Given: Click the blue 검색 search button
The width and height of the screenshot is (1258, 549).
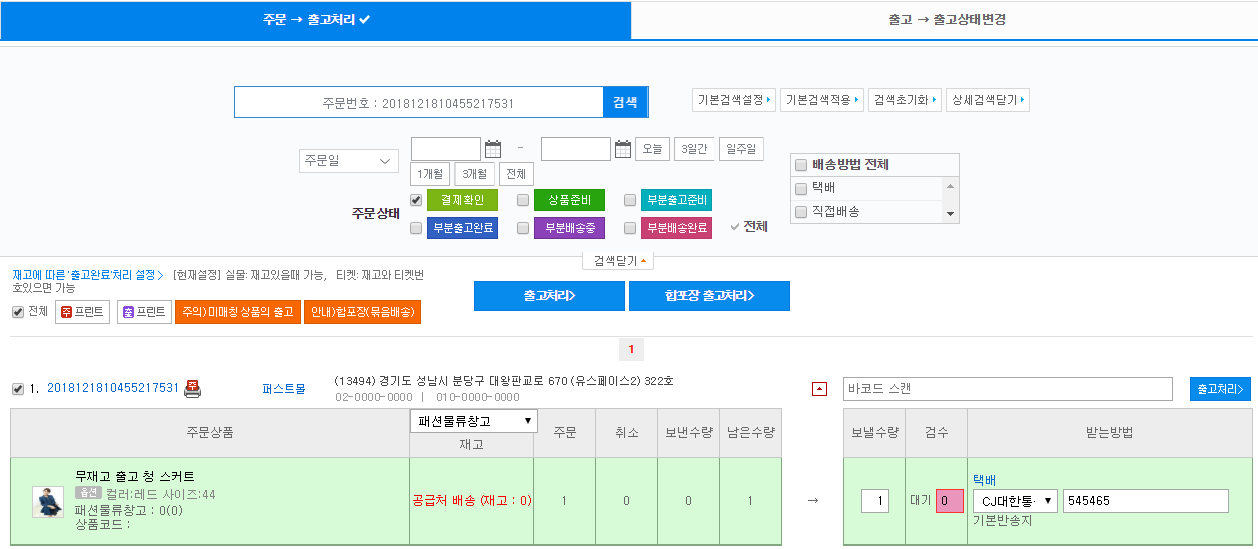Looking at the screenshot, I should pos(625,102).
